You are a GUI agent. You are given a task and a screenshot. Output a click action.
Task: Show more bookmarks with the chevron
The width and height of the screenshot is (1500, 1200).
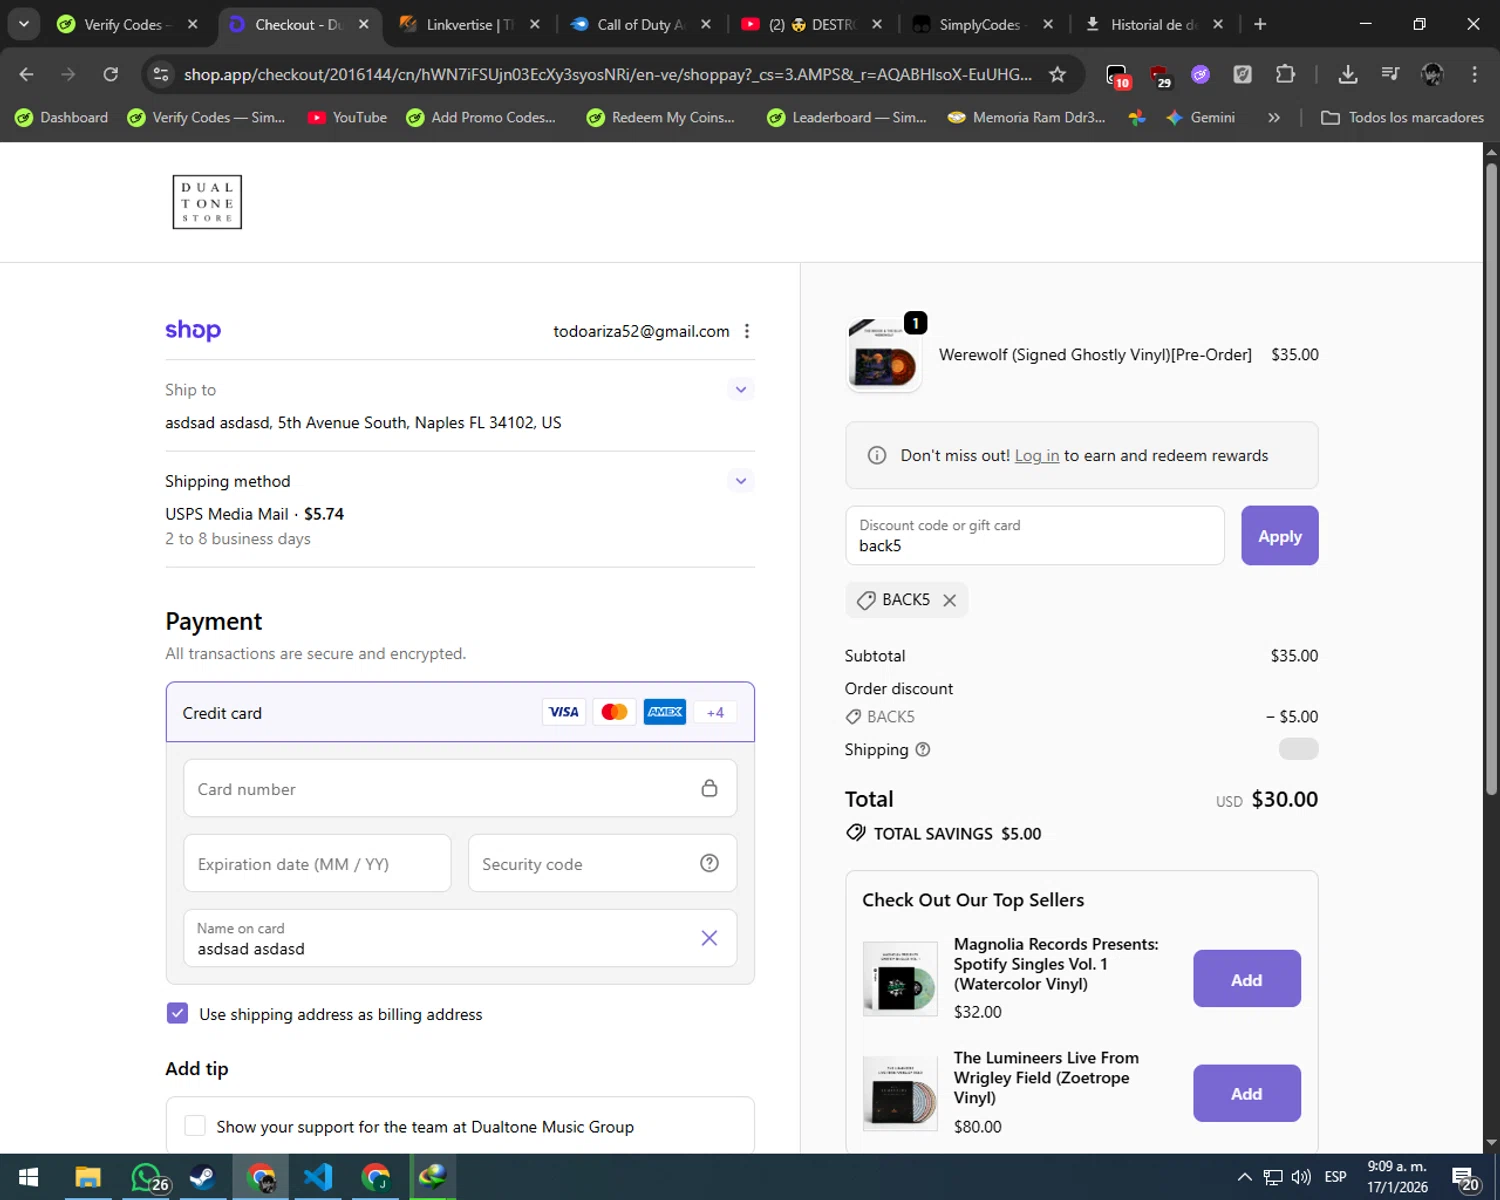(1274, 117)
